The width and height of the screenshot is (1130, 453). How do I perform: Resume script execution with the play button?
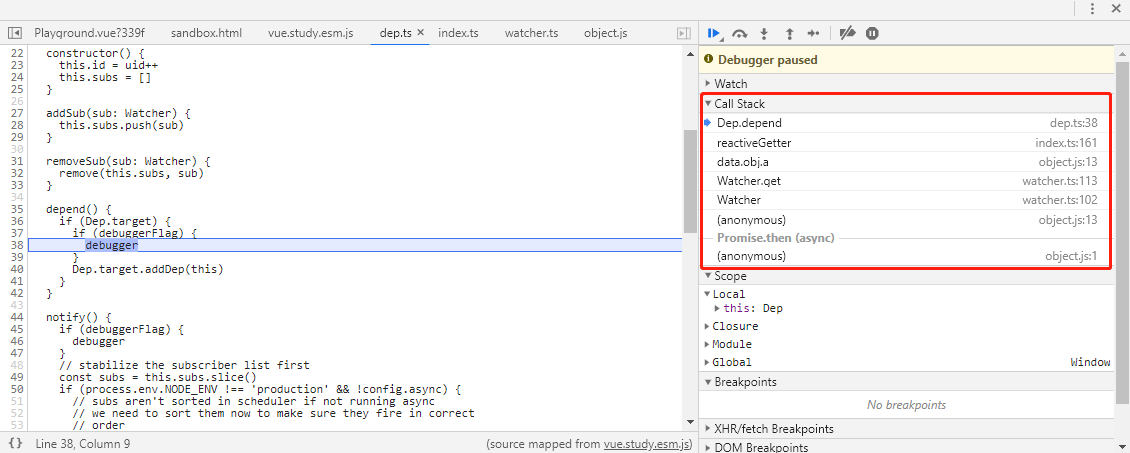pyautogui.click(x=714, y=33)
